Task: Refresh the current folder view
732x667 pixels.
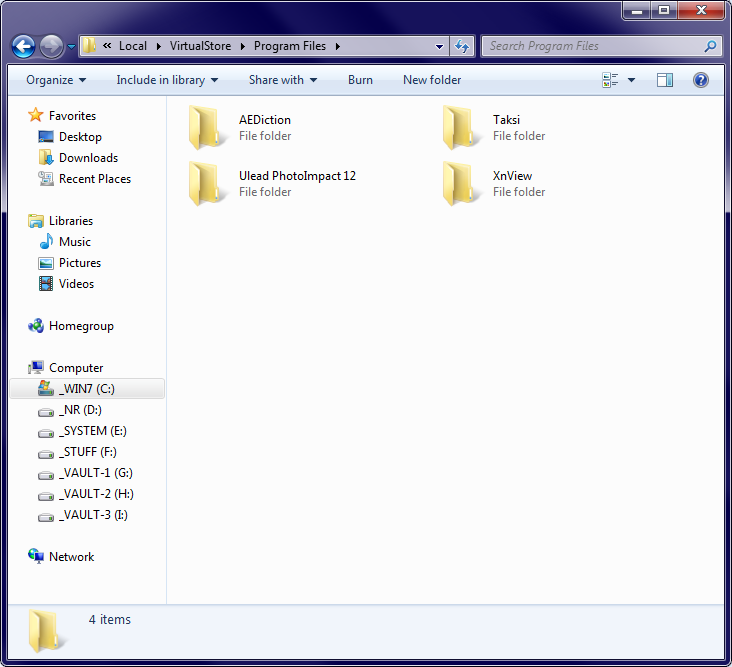Action: pos(462,46)
